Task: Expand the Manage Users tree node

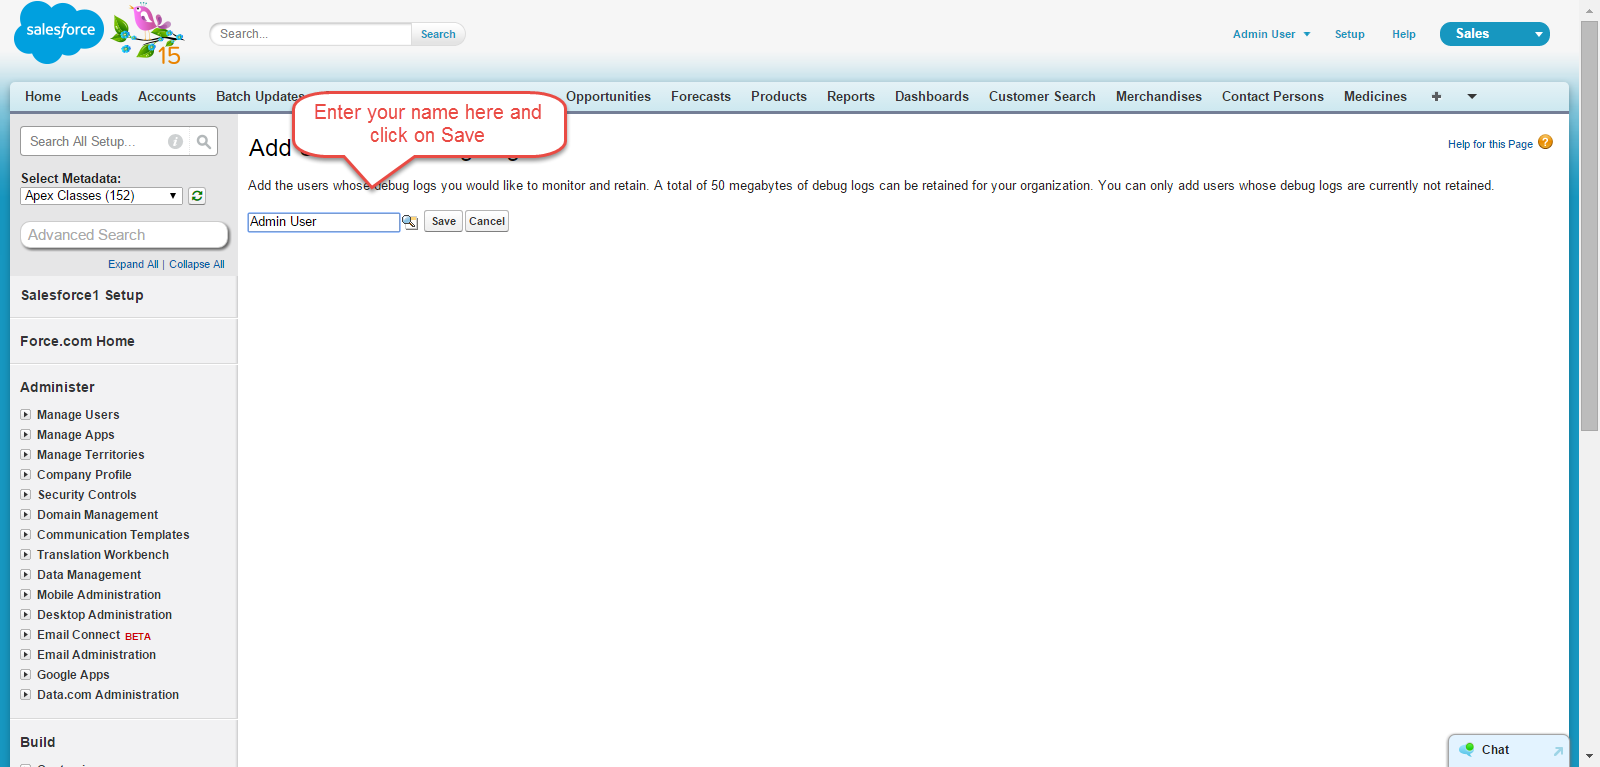Action: click(26, 415)
